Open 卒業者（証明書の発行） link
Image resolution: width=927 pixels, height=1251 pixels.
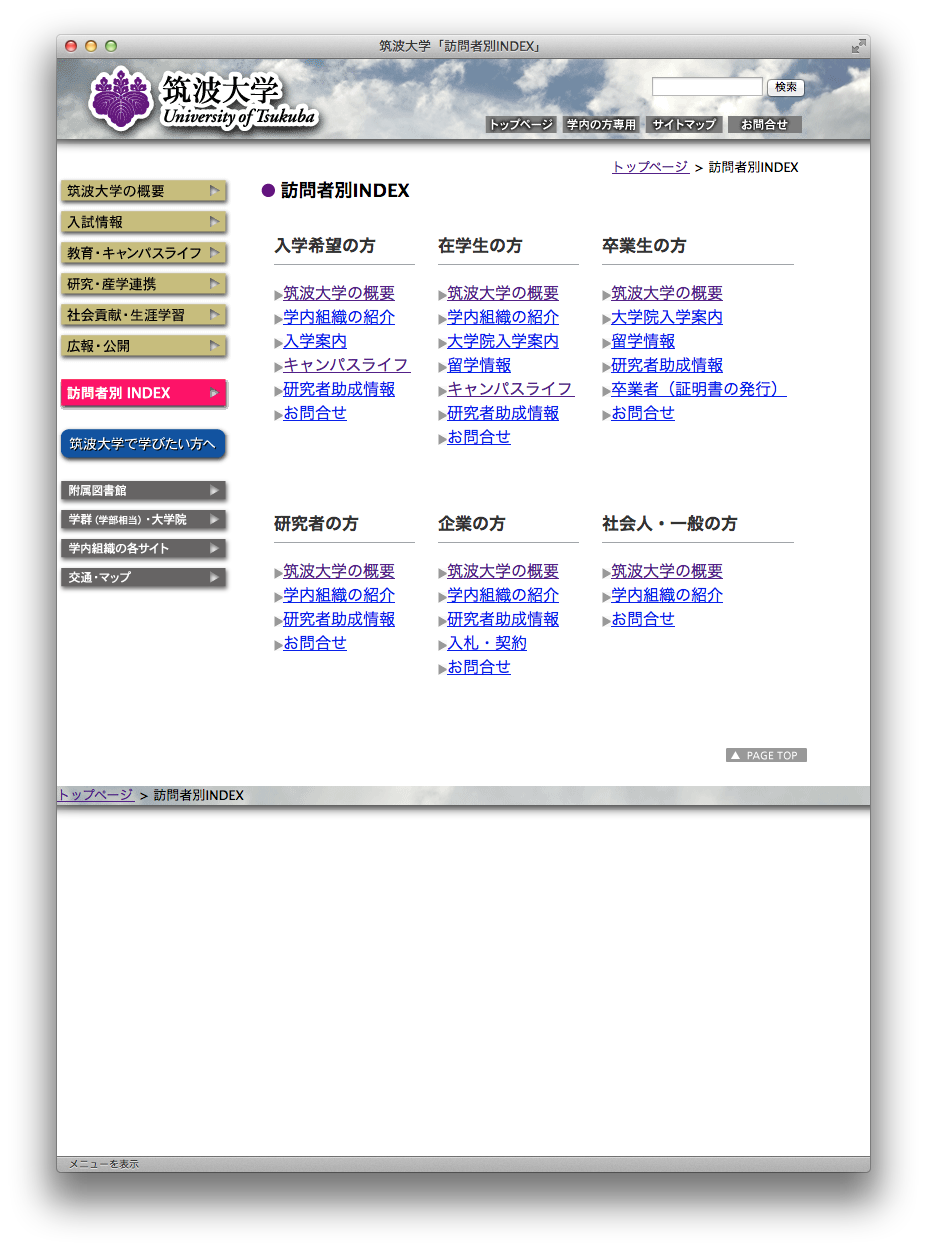click(698, 389)
